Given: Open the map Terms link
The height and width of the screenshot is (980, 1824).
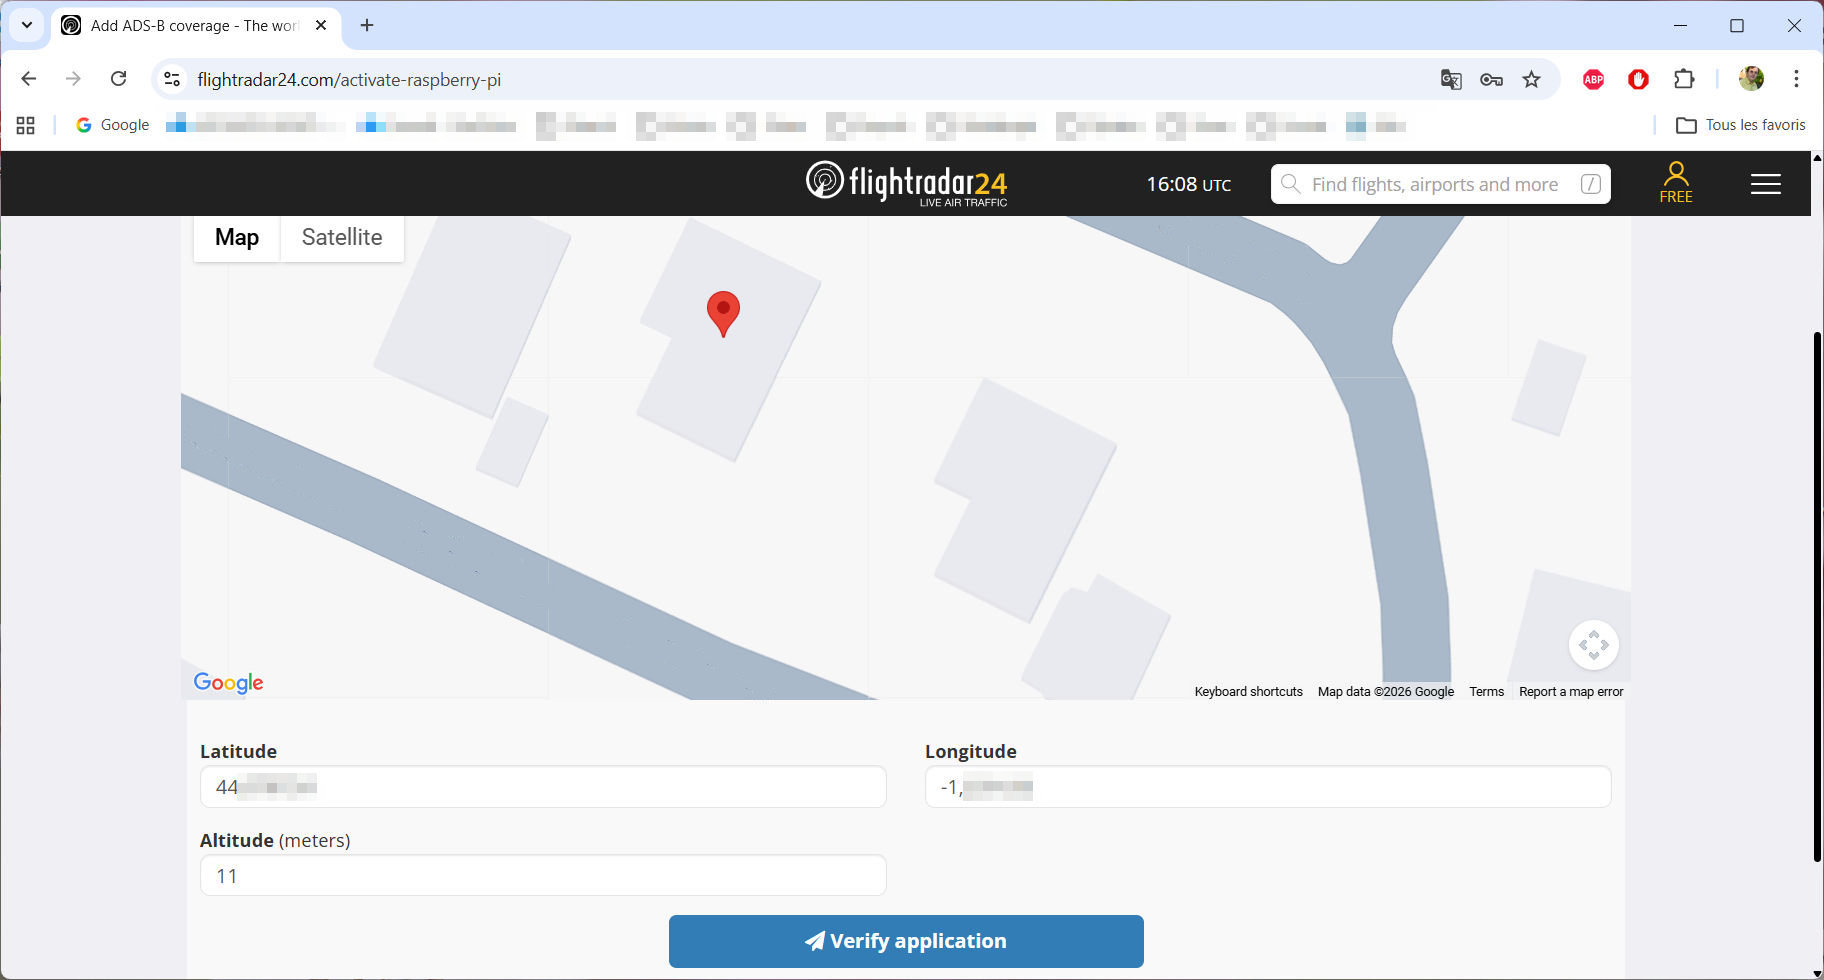Looking at the screenshot, I should tap(1486, 691).
